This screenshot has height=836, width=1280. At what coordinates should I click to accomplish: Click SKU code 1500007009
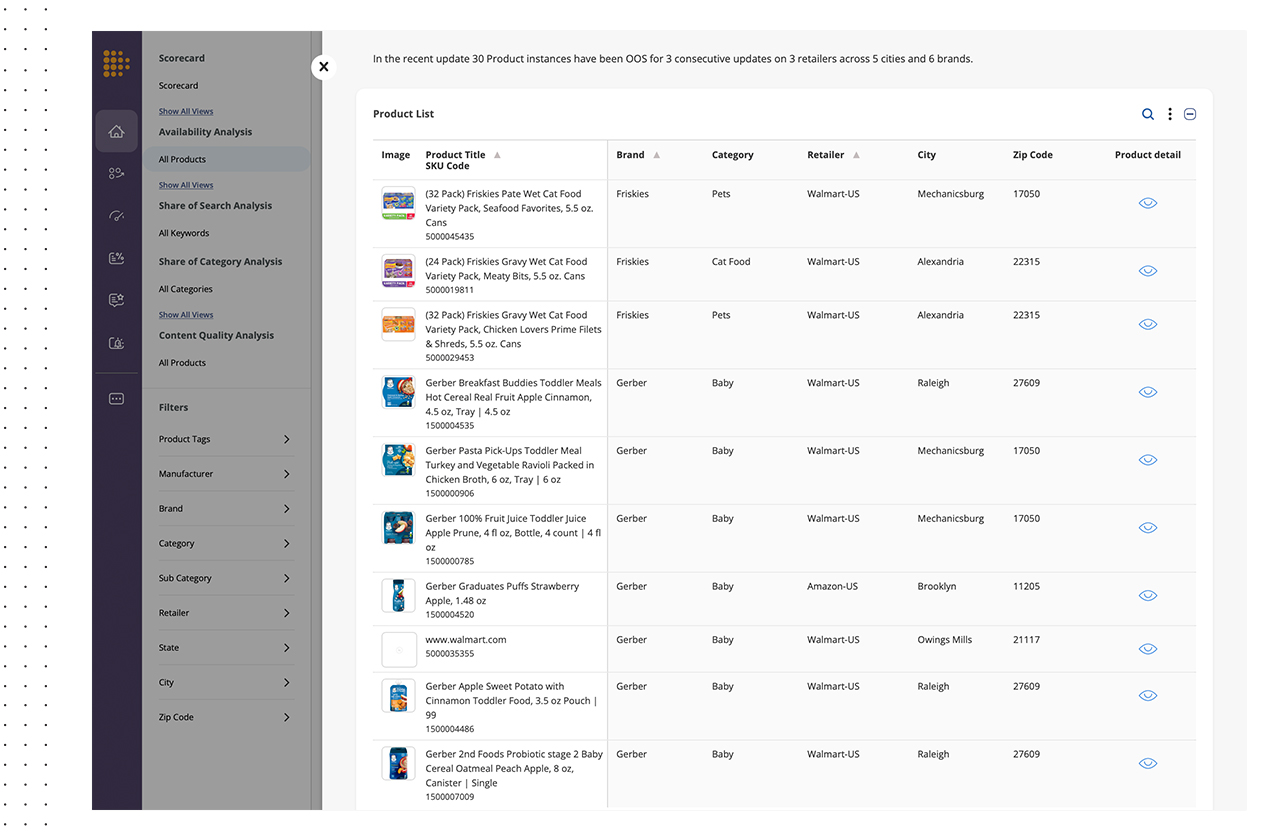(x=450, y=797)
